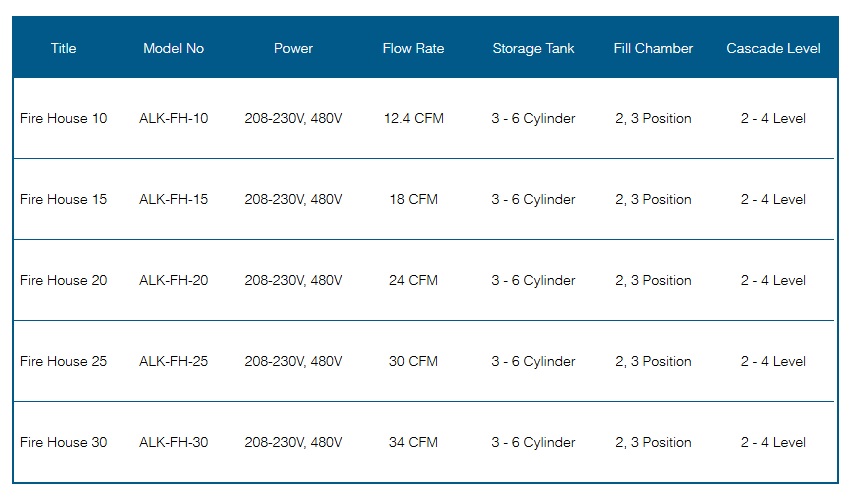Select the Fire House 10 row title

64,119
